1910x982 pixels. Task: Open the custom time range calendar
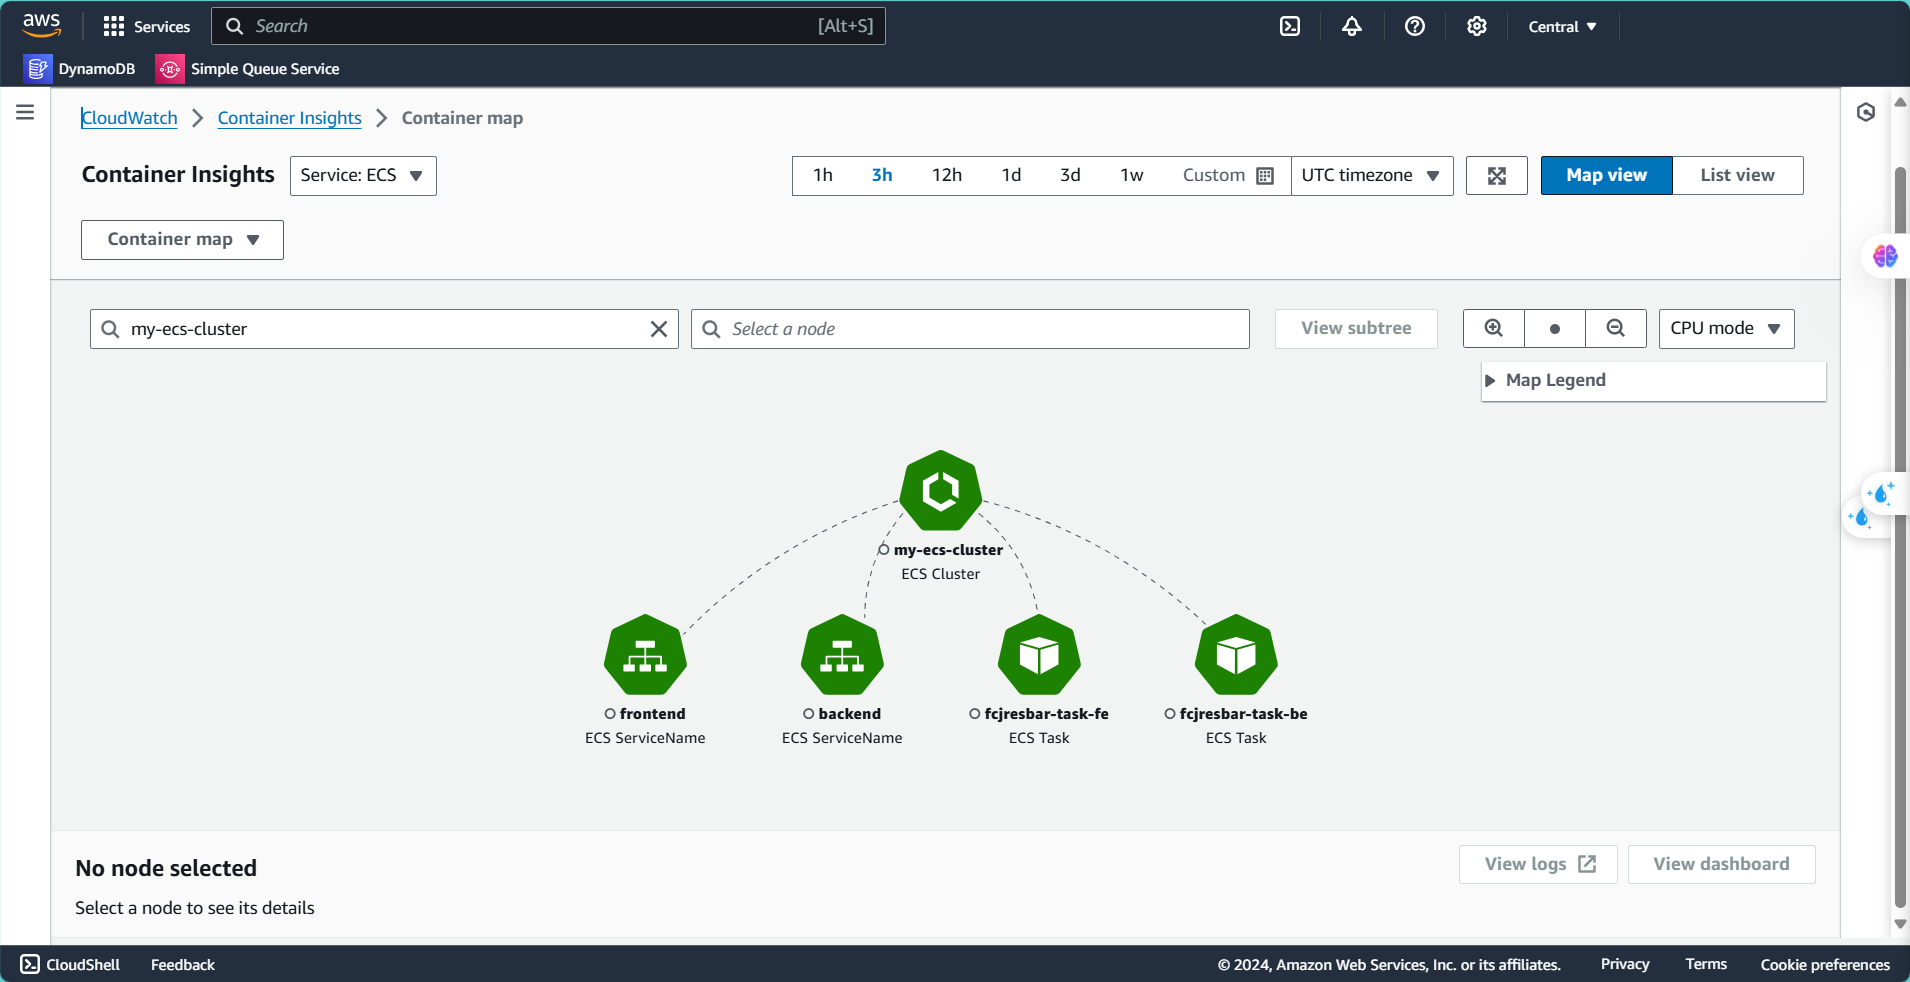[1228, 175]
